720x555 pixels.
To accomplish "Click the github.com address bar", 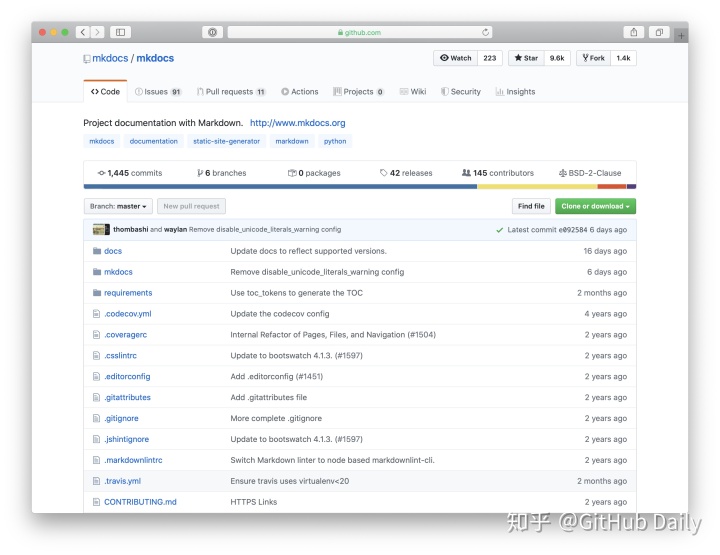I will [360, 32].
